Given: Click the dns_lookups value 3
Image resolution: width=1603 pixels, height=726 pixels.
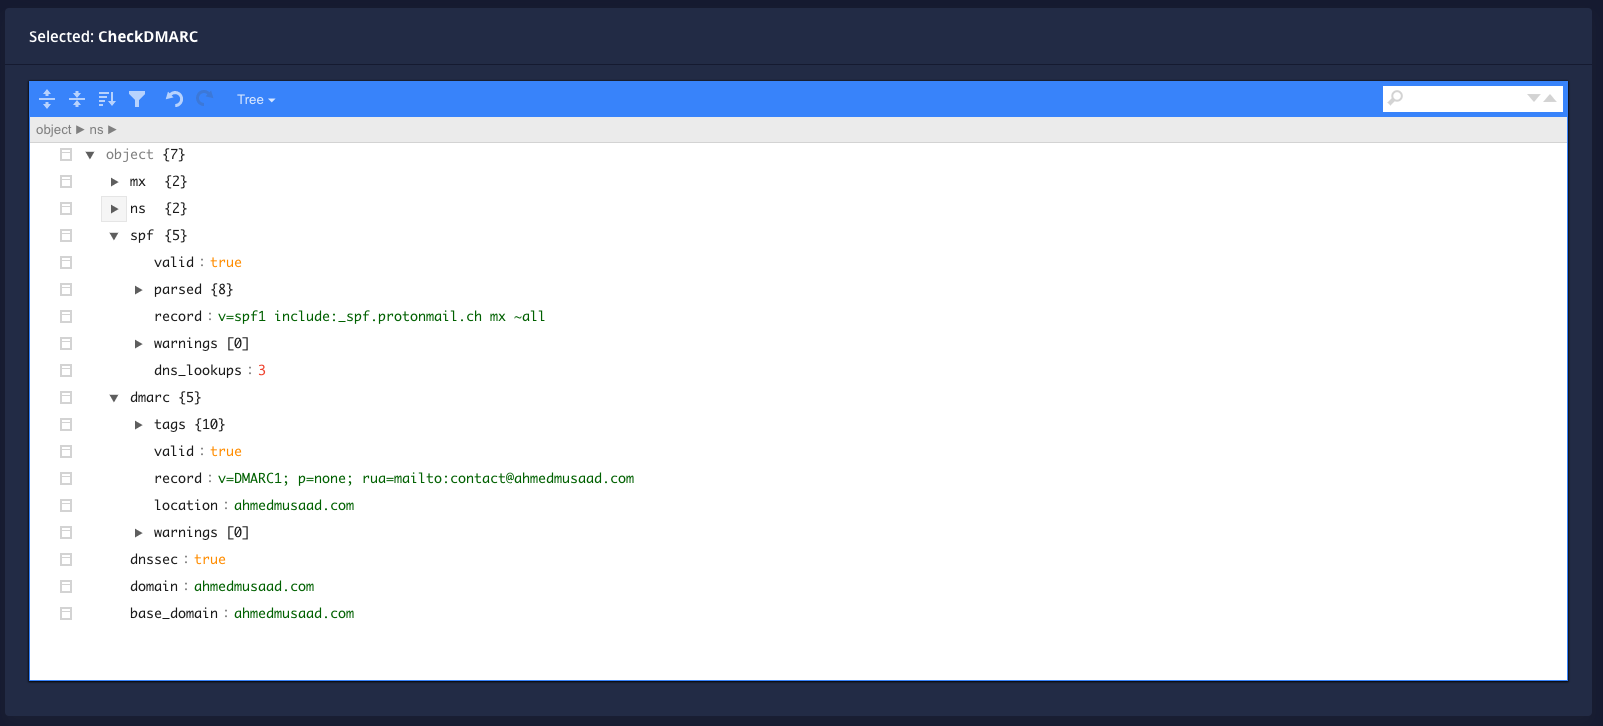Looking at the screenshot, I should [x=262, y=371].
